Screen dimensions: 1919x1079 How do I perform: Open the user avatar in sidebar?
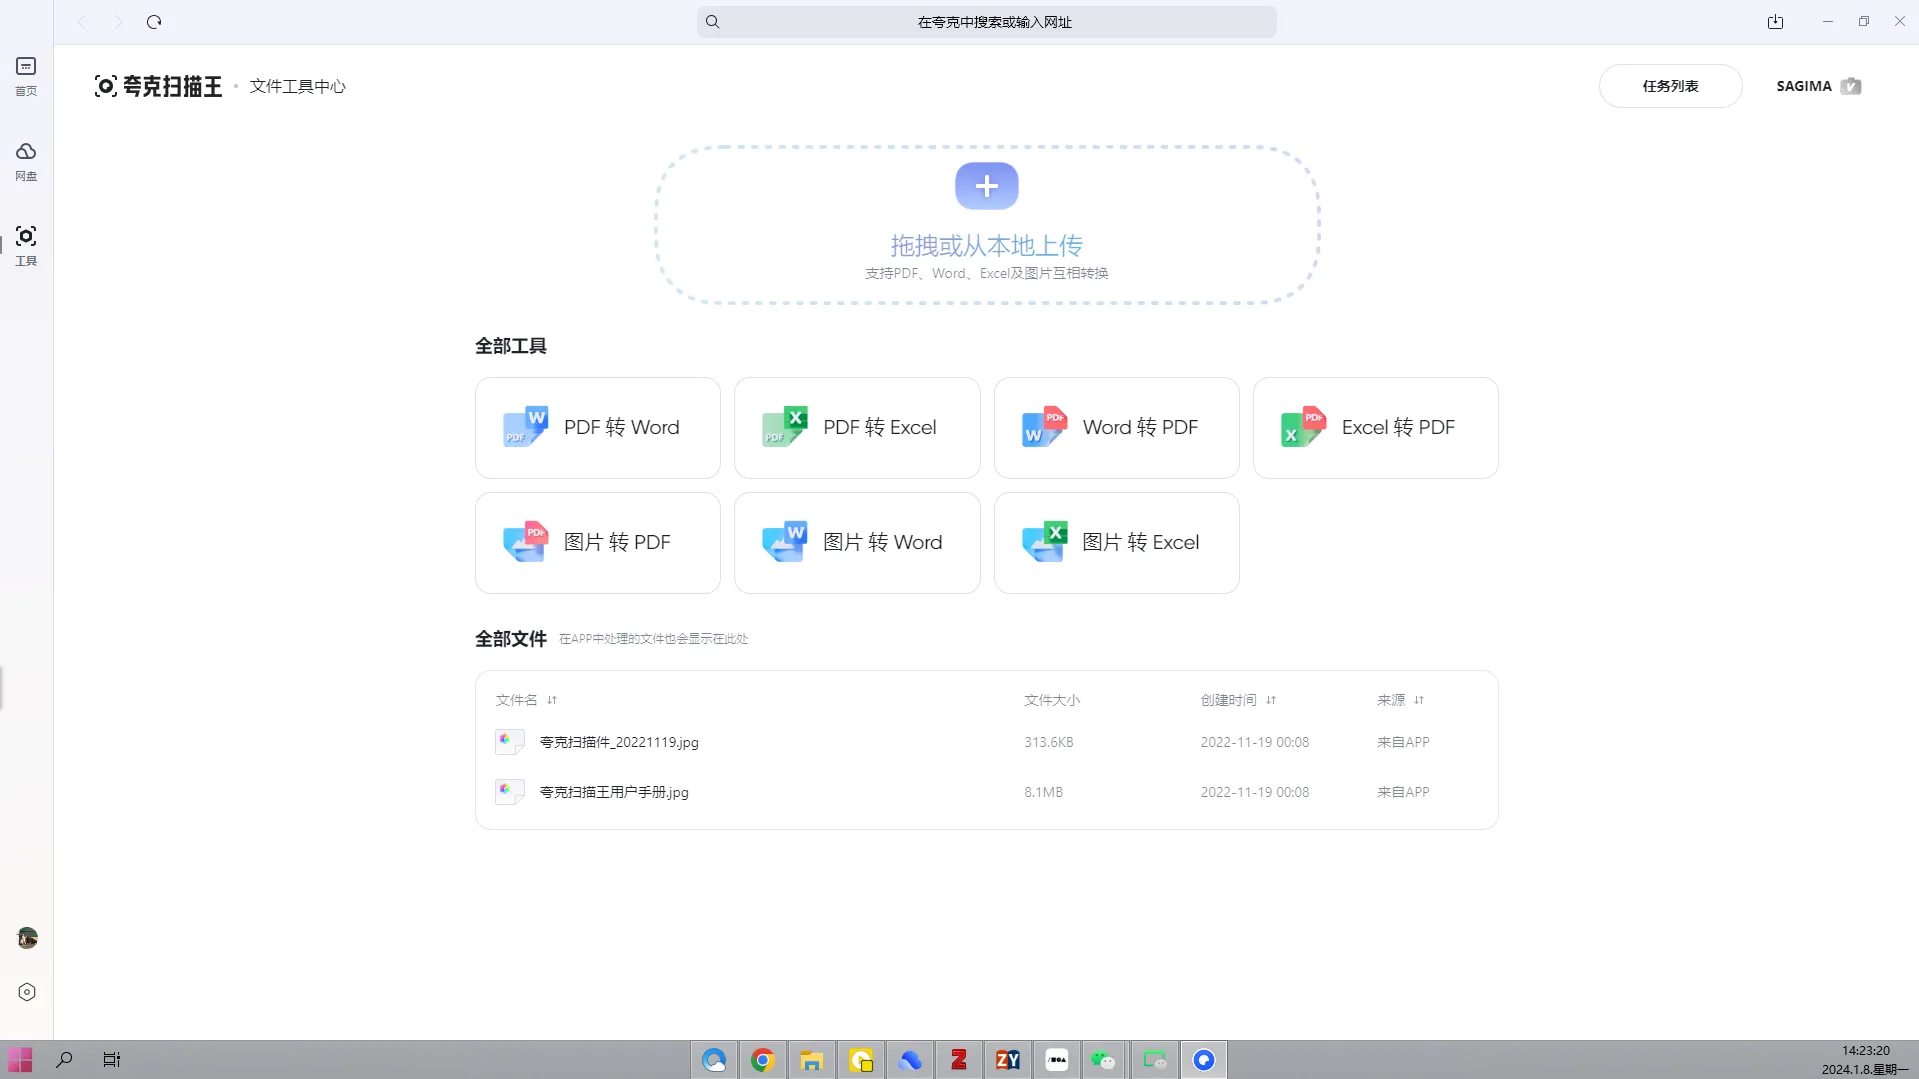[27, 938]
